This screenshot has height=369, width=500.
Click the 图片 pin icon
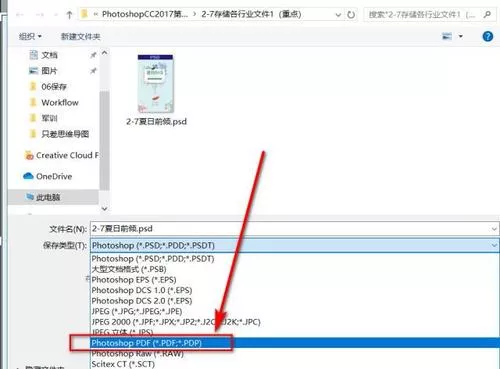coord(93,71)
